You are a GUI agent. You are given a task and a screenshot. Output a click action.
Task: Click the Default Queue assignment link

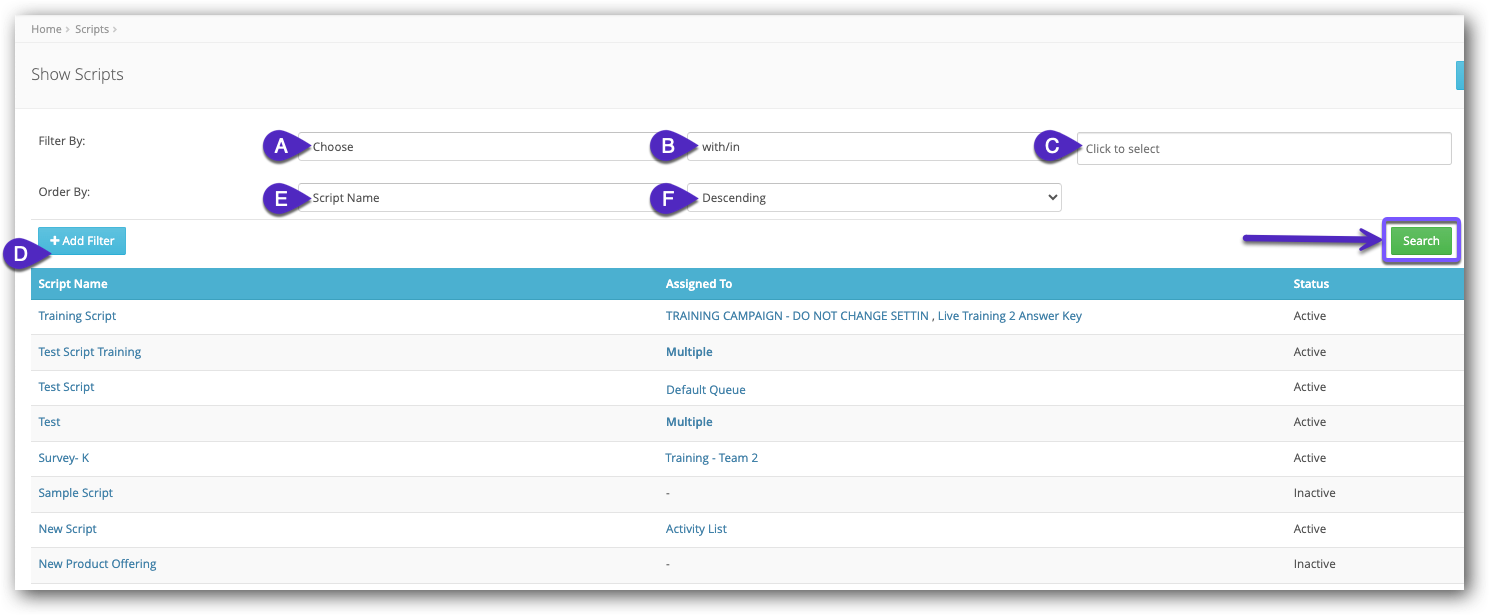pyautogui.click(x=706, y=390)
